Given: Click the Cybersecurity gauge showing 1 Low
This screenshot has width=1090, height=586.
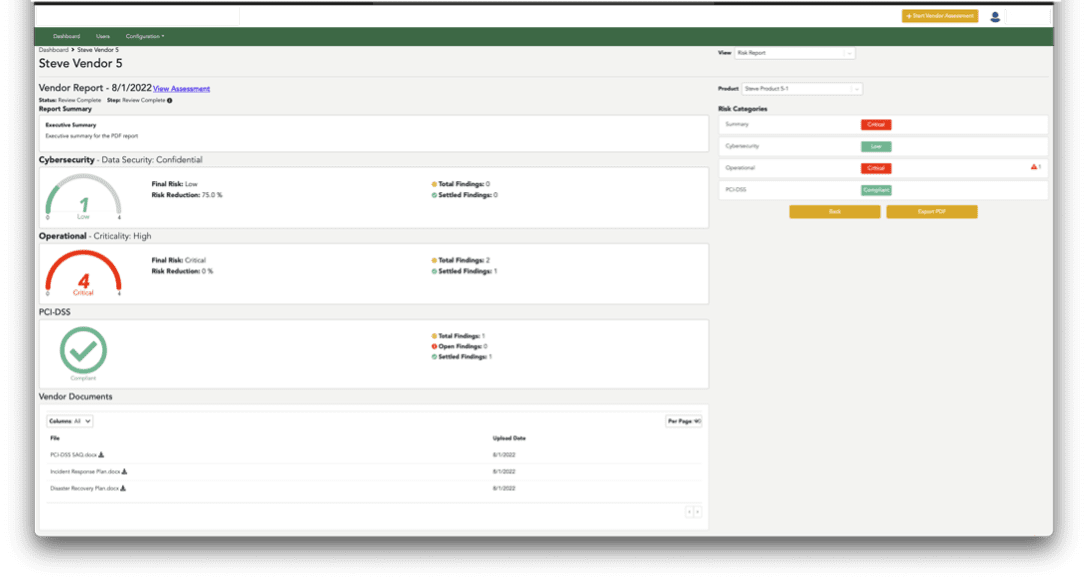Looking at the screenshot, I should [x=83, y=197].
